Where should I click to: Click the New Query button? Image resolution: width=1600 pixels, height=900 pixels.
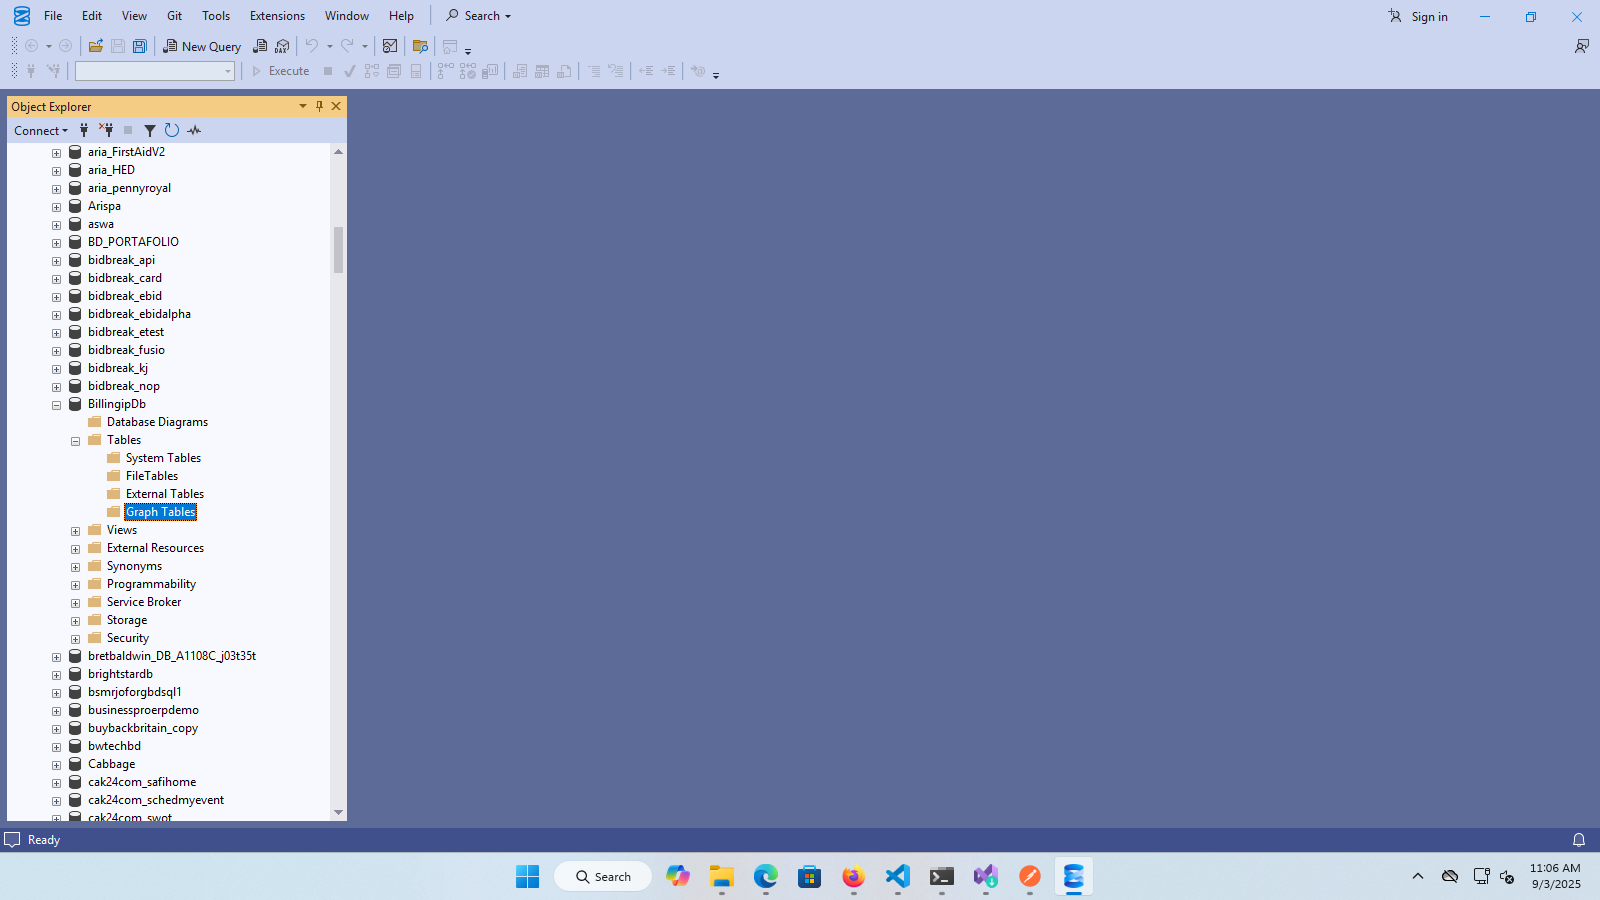tap(202, 46)
